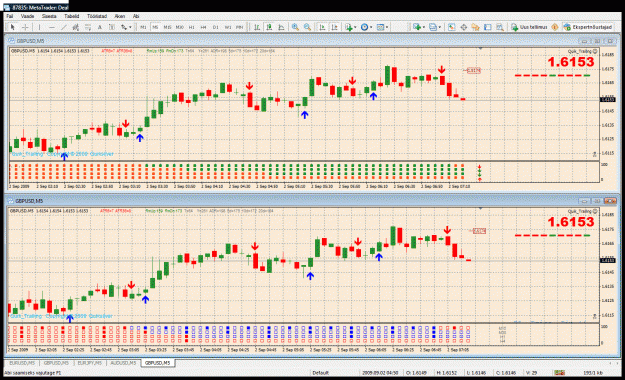This screenshot has width=625, height=380.
Task: Zoom out of the chart
Action: [x=307, y=27]
